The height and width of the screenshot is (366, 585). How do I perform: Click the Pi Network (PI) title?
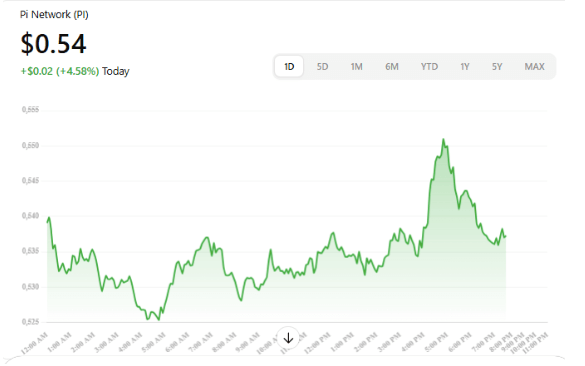click(54, 15)
